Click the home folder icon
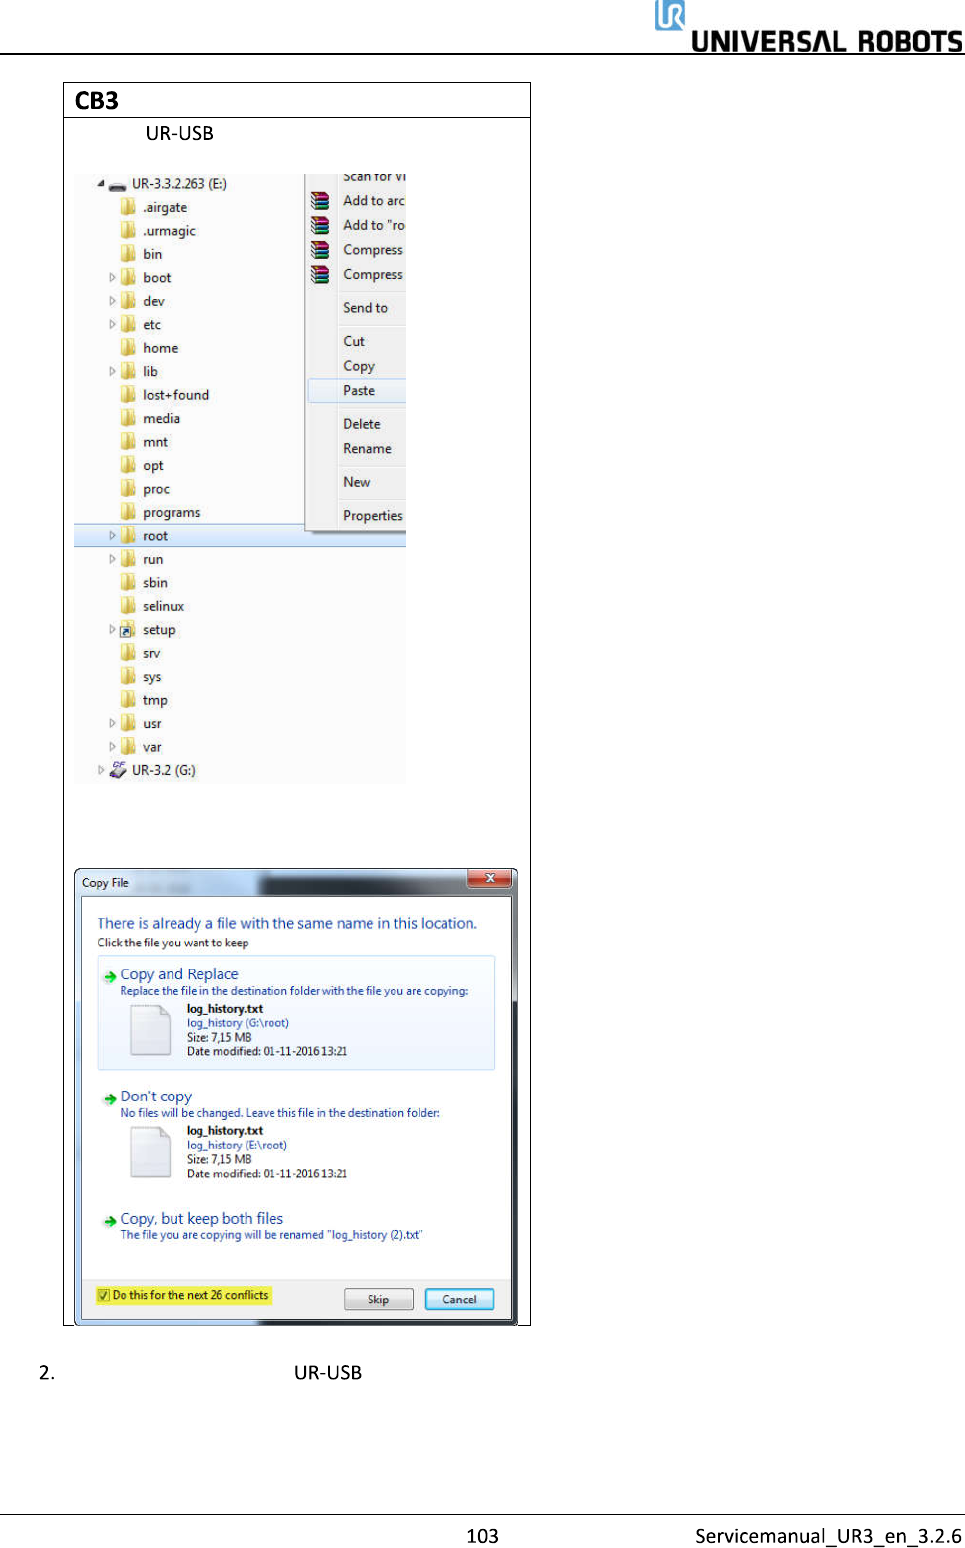Image resolution: width=965 pixels, height=1548 pixels. tap(128, 348)
